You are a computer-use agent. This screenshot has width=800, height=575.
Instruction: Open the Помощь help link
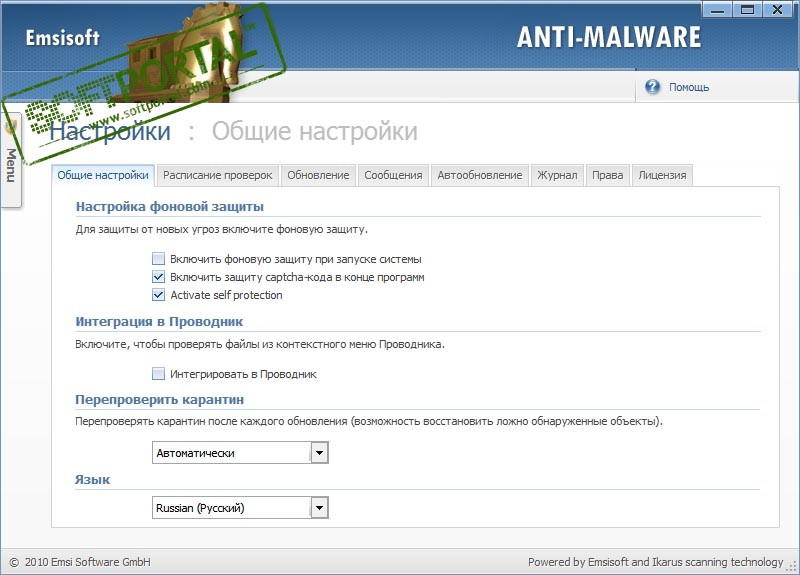pos(689,87)
